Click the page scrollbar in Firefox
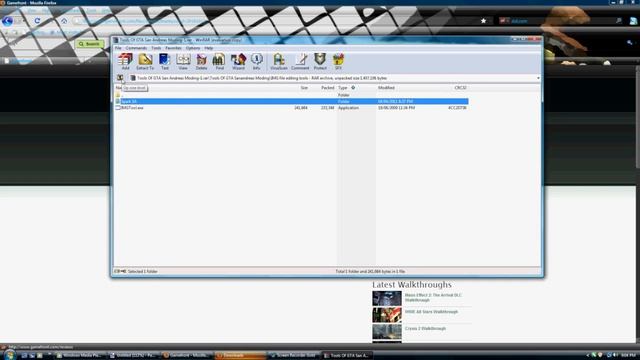This screenshot has width=640, height=360. point(638,116)
